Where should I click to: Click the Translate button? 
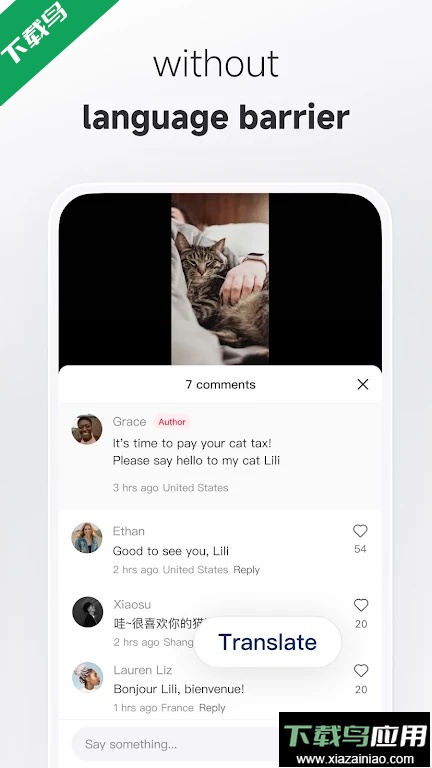coord(267,642)
